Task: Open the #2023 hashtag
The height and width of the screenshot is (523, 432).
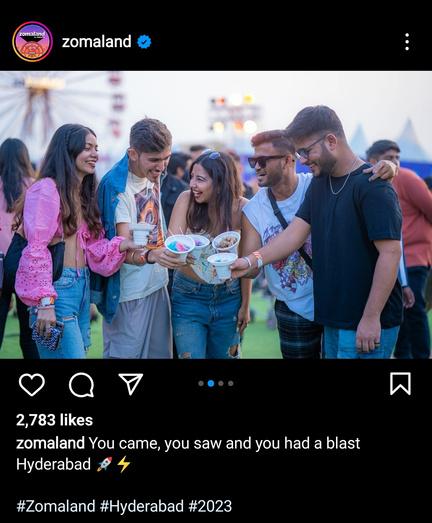Action: coord(210,506)
